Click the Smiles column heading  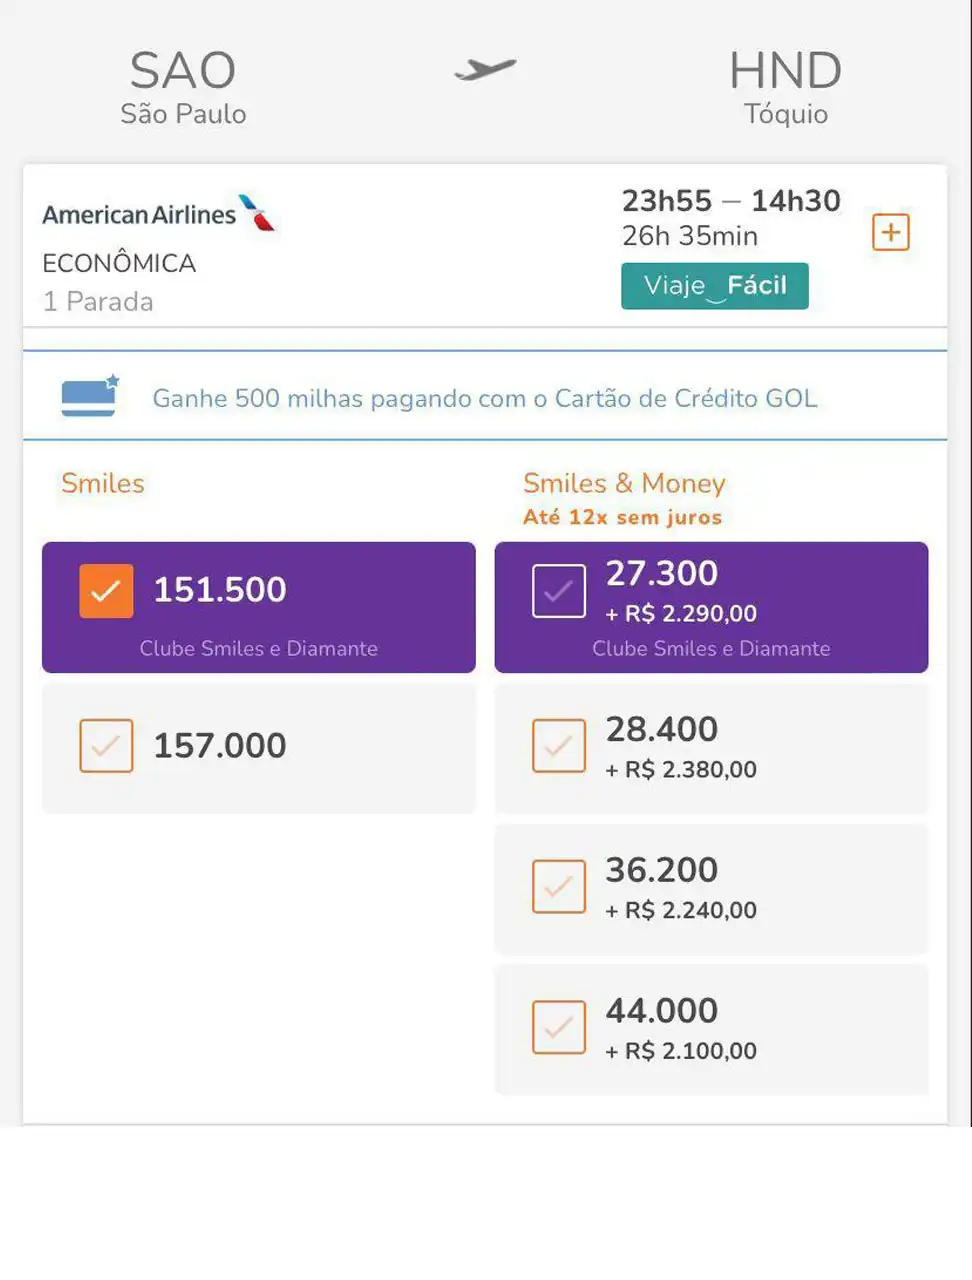tap(103, 483)
